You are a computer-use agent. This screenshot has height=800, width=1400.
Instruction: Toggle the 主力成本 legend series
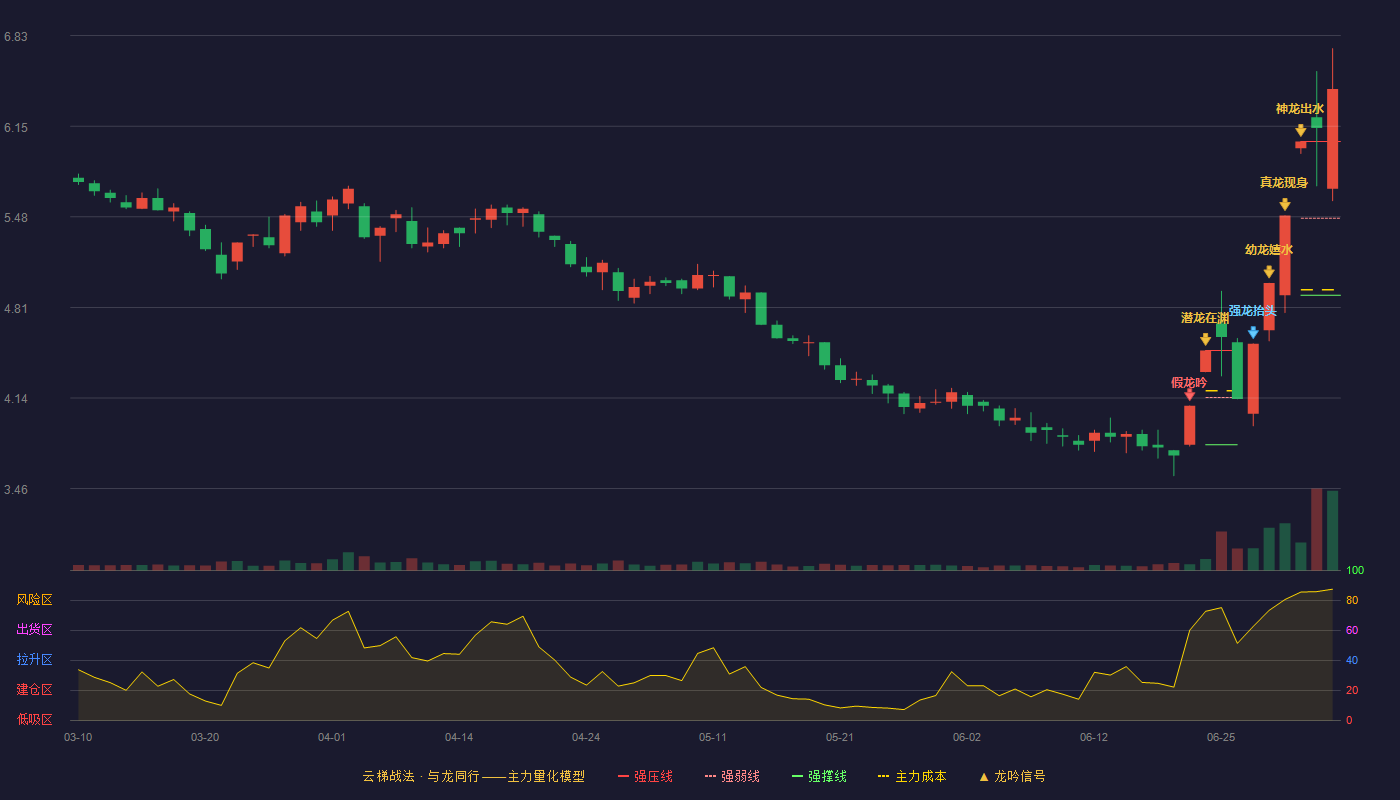pos(912,776)
